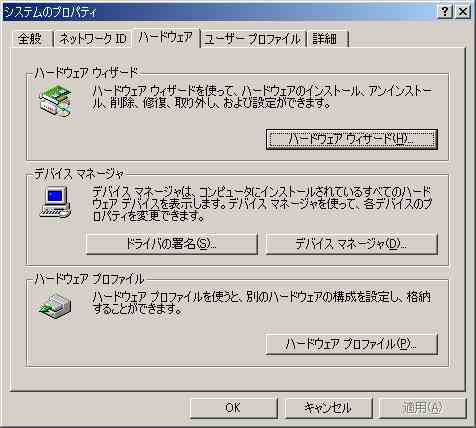Screen dimensions: 476x428
Task: Open ドライバの署名(S)... settings
Action: 172,244
